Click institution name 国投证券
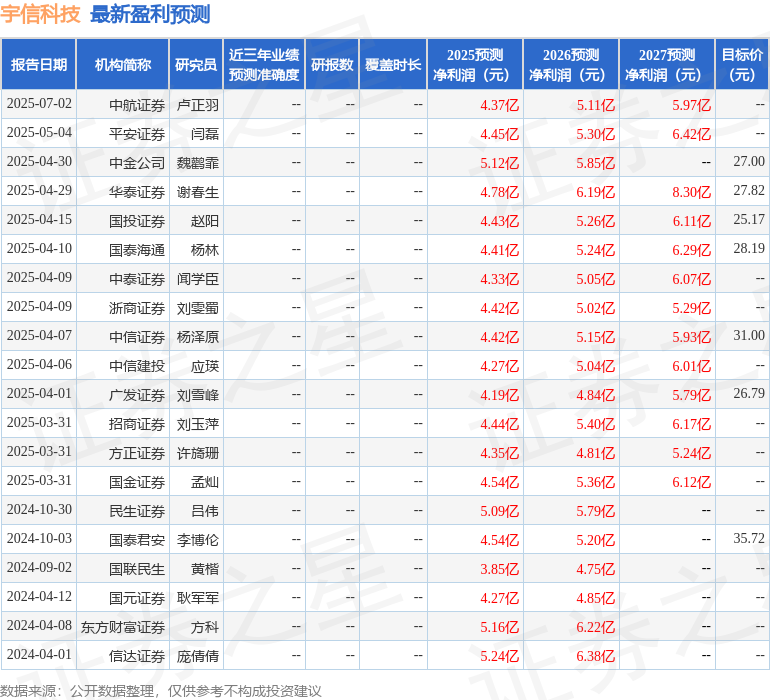This screenshot has height=700, width=770. click(x=137, y=221)
